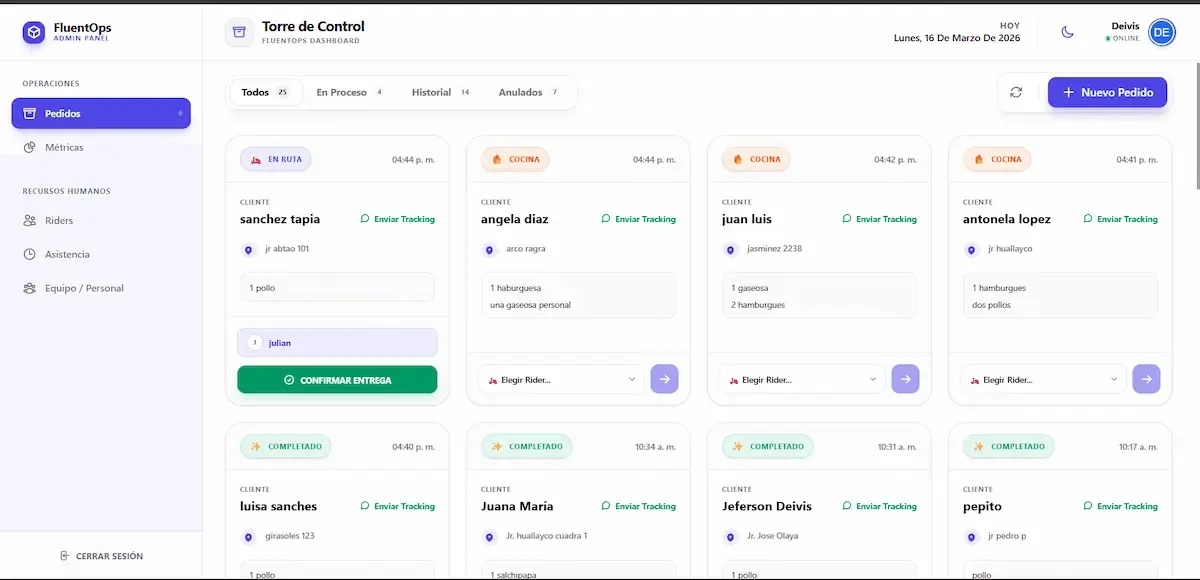Switch to En Proceso tab
Viewport: 1200px width, 580px height.
click(x=348, y=92)
